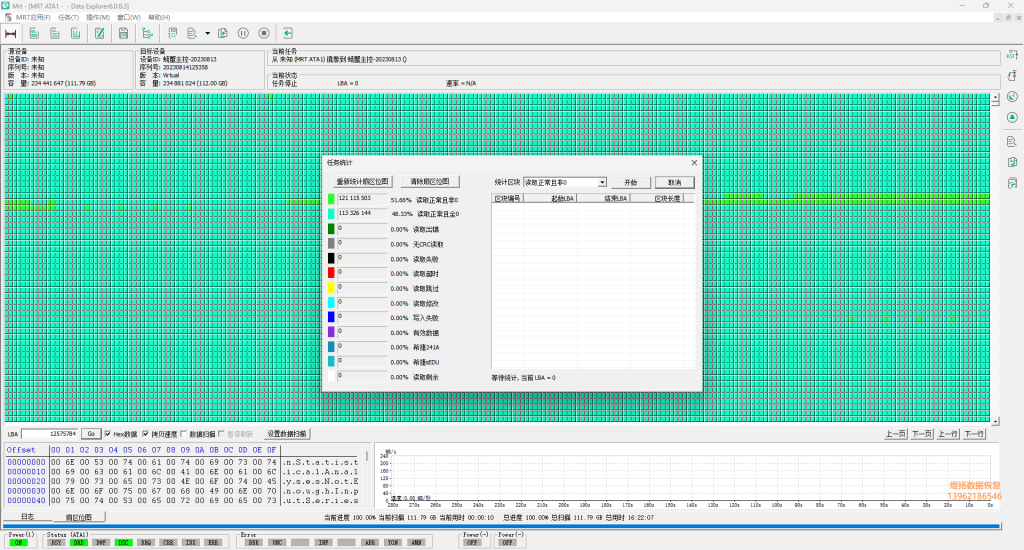
Task: Click the bright green 读取正常且非0 swatch
Action: pyautogui.click(x=331, y=199)
